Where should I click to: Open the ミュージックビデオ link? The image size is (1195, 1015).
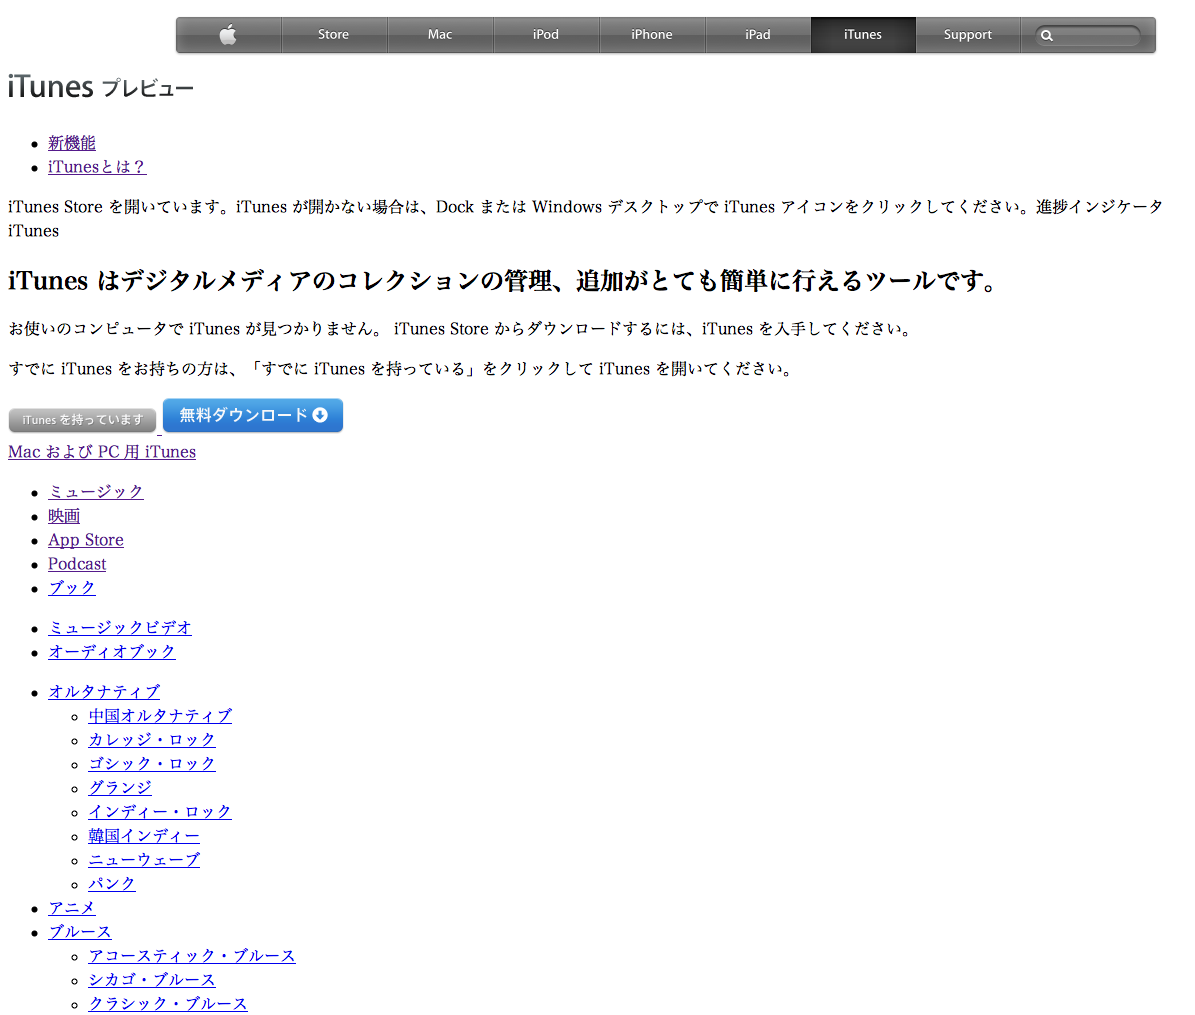tap(120, 628)
